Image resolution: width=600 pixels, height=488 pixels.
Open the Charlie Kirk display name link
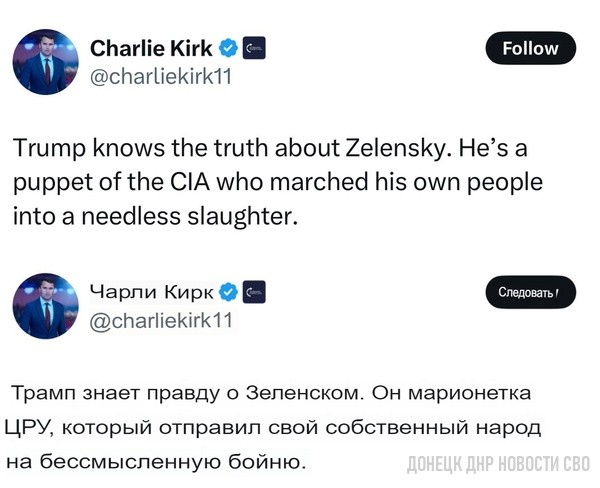coord(153,48)
